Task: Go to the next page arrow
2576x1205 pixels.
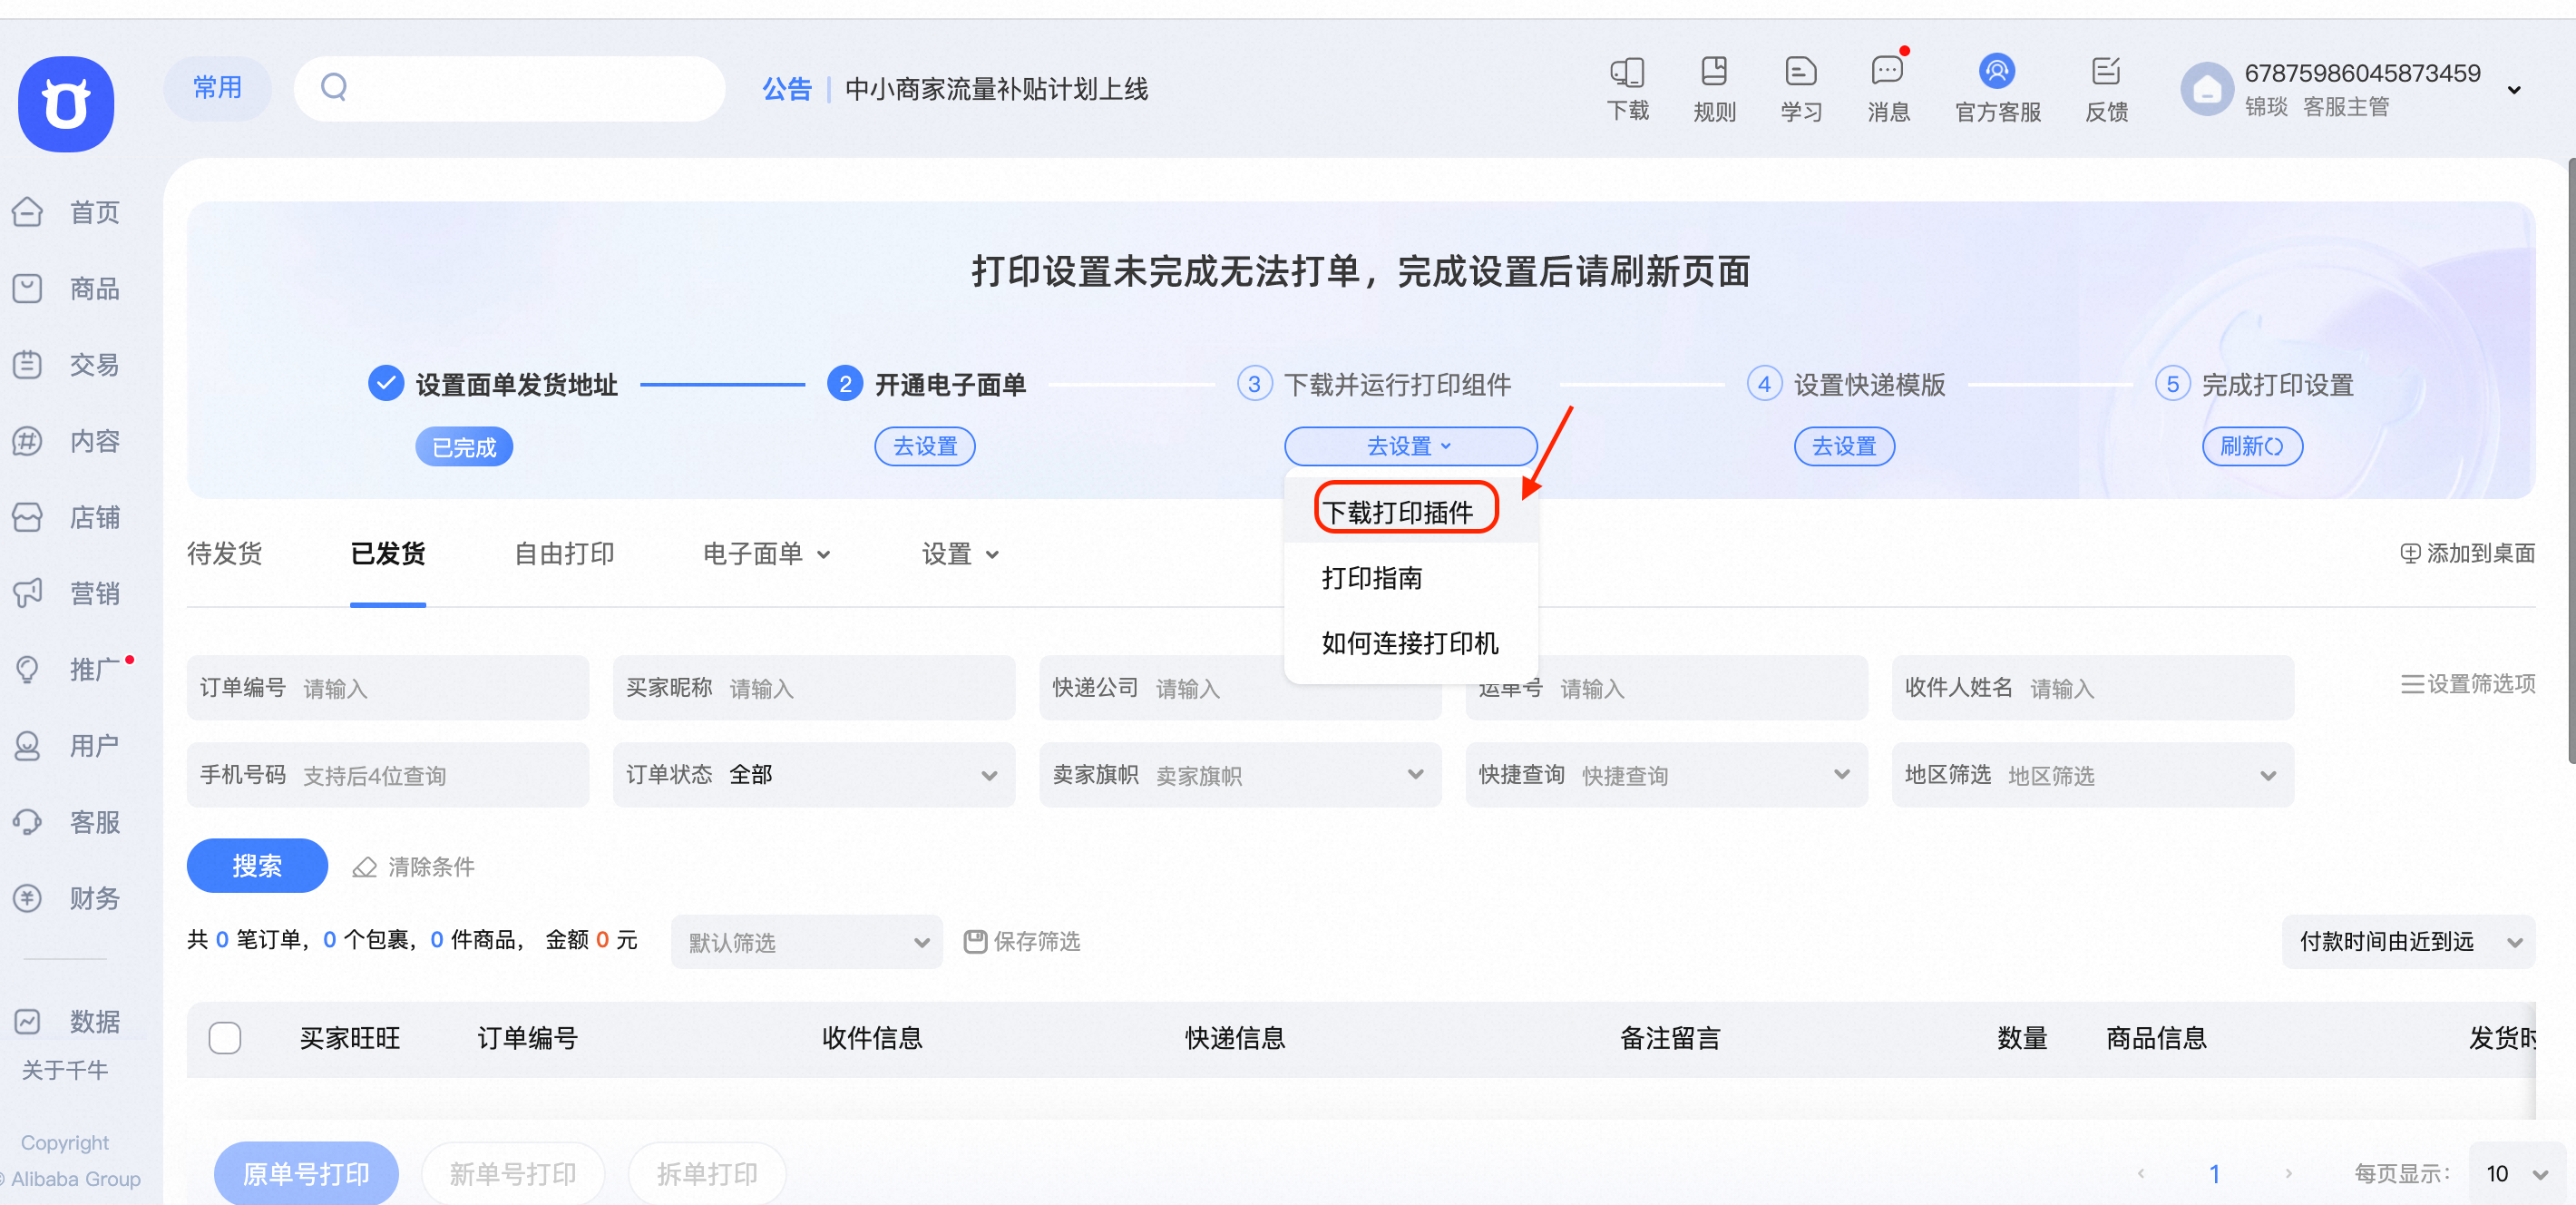Action: [x=2288, y=1173]
